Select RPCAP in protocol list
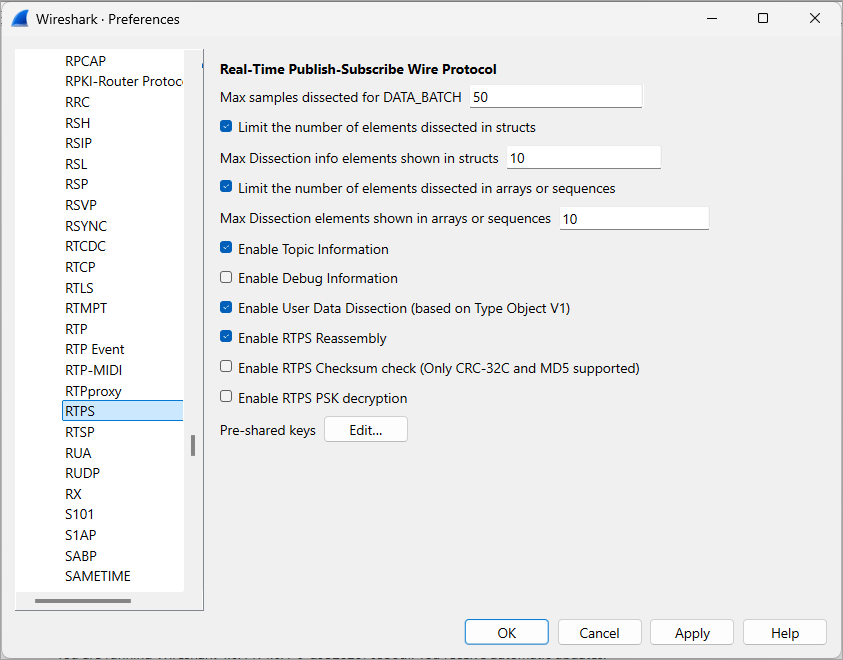Viewport: 843px width, 660px height. (x=85, y=61)
